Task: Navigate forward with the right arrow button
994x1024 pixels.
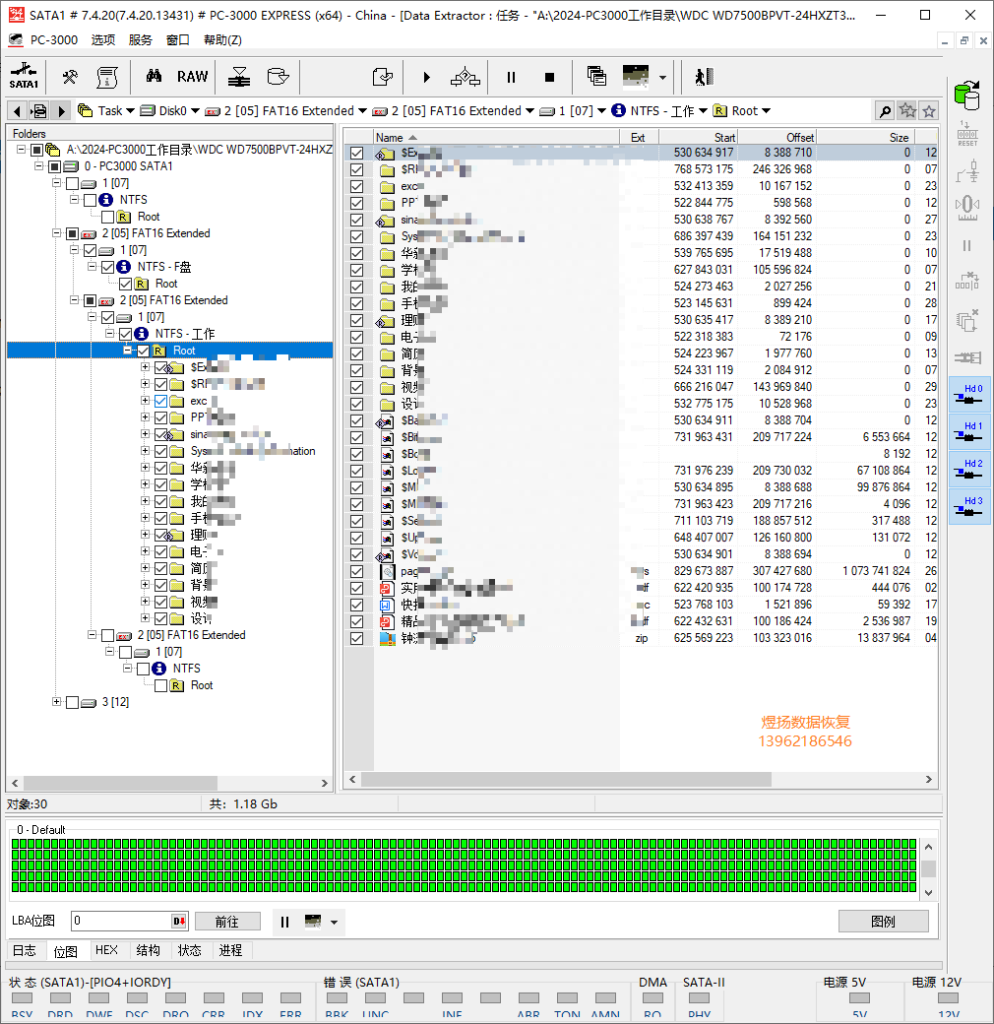Action: (62, 111)
